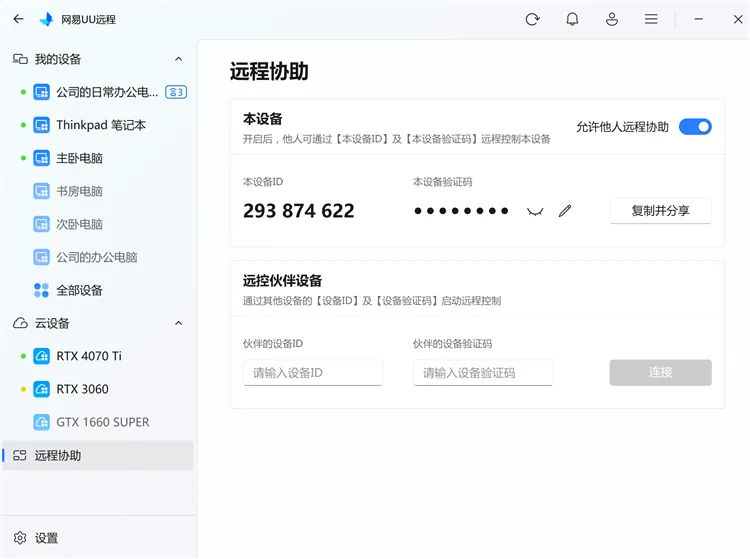The height and width of the screenshot is (559, 750).
Task: Click the 公司的办公电脑 monitor icon
Action: click(x=41, y=257)
